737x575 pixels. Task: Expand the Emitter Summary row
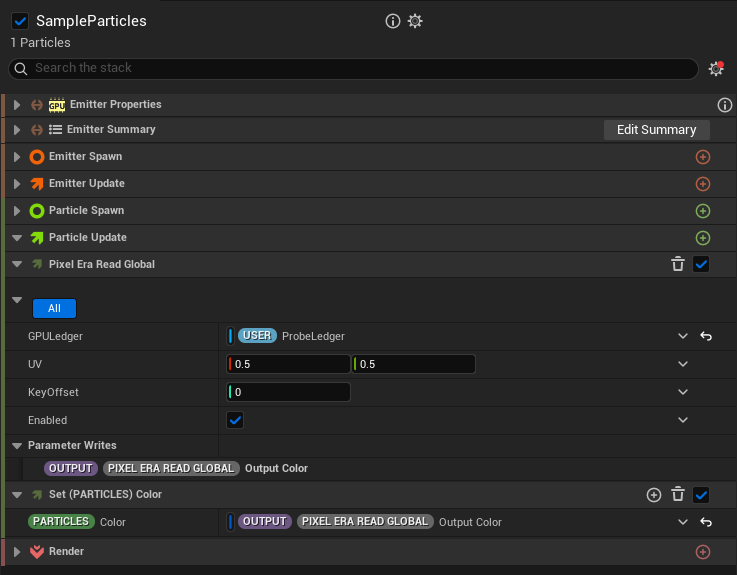point(17,130)
